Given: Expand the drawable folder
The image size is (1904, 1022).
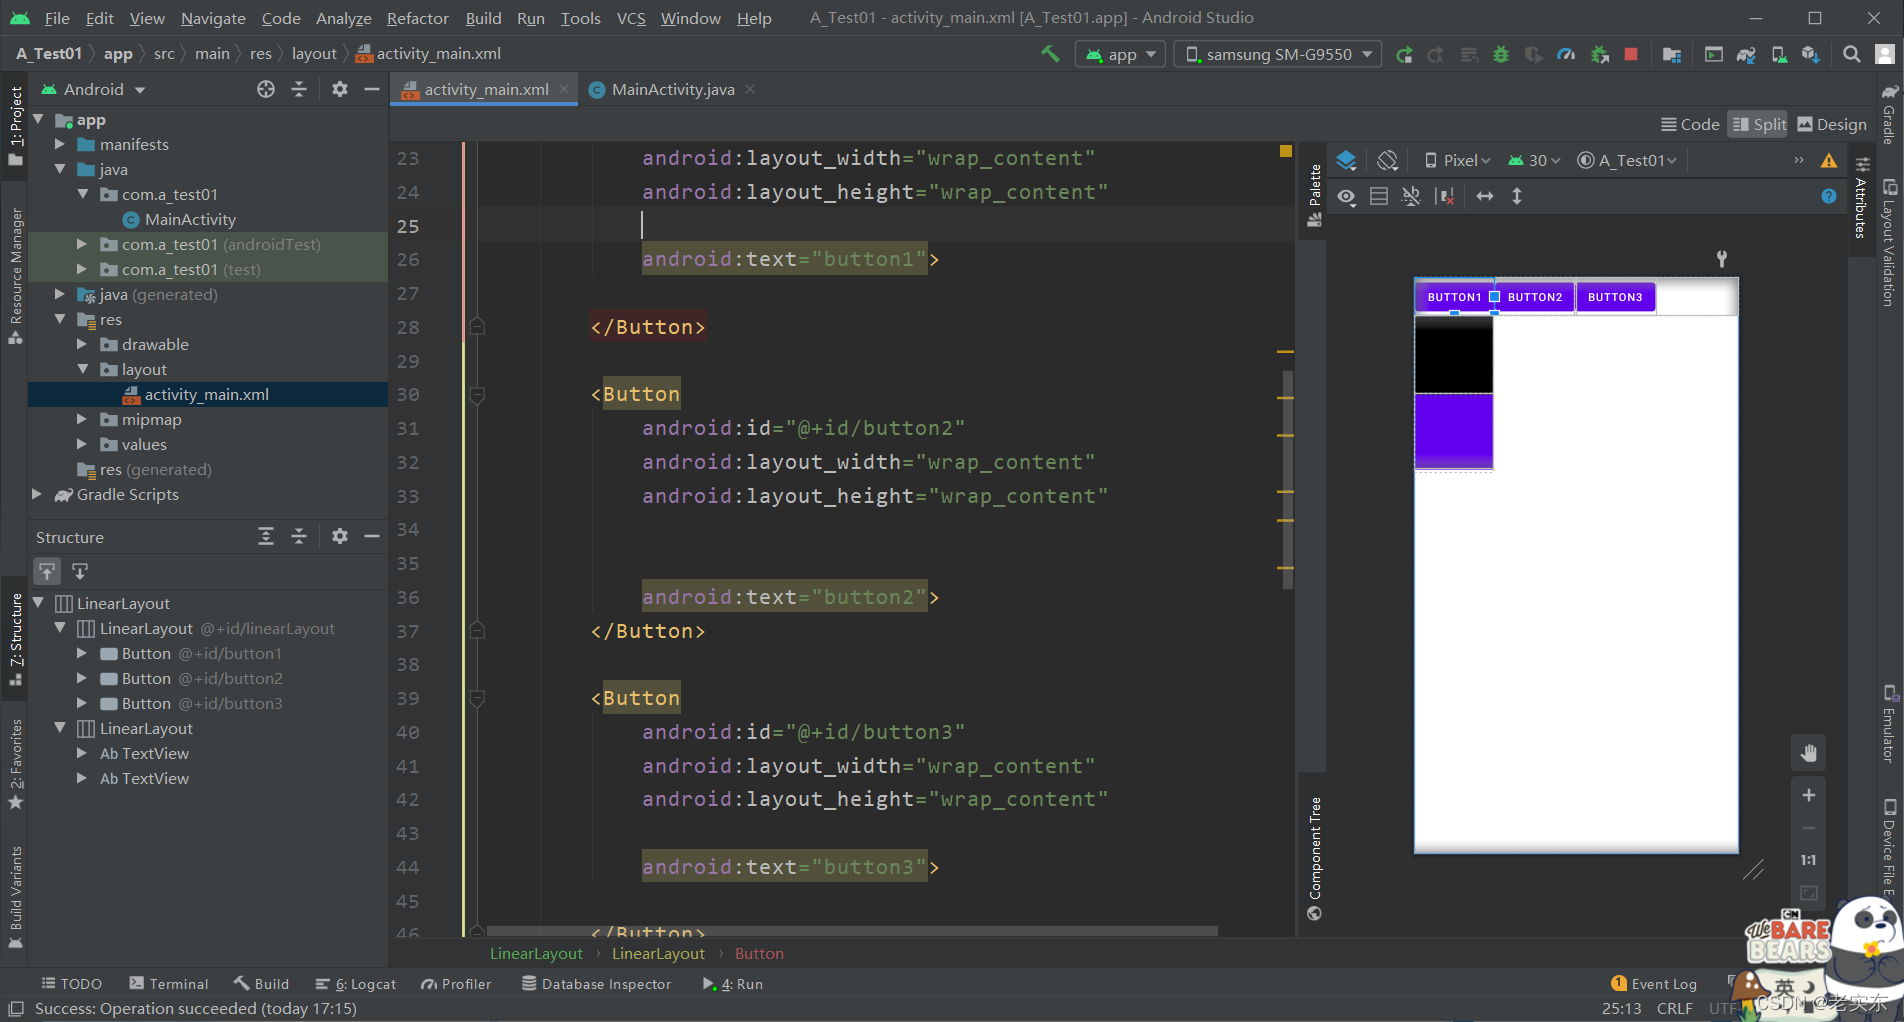Looking at the screenshot, I should [x=83, y=345].
